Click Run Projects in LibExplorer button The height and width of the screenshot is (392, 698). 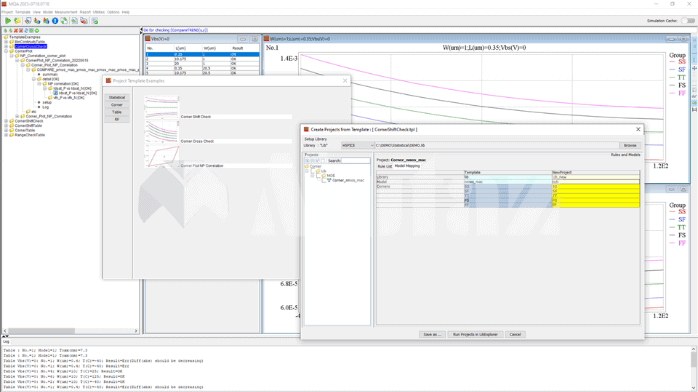tap(475, 334)
